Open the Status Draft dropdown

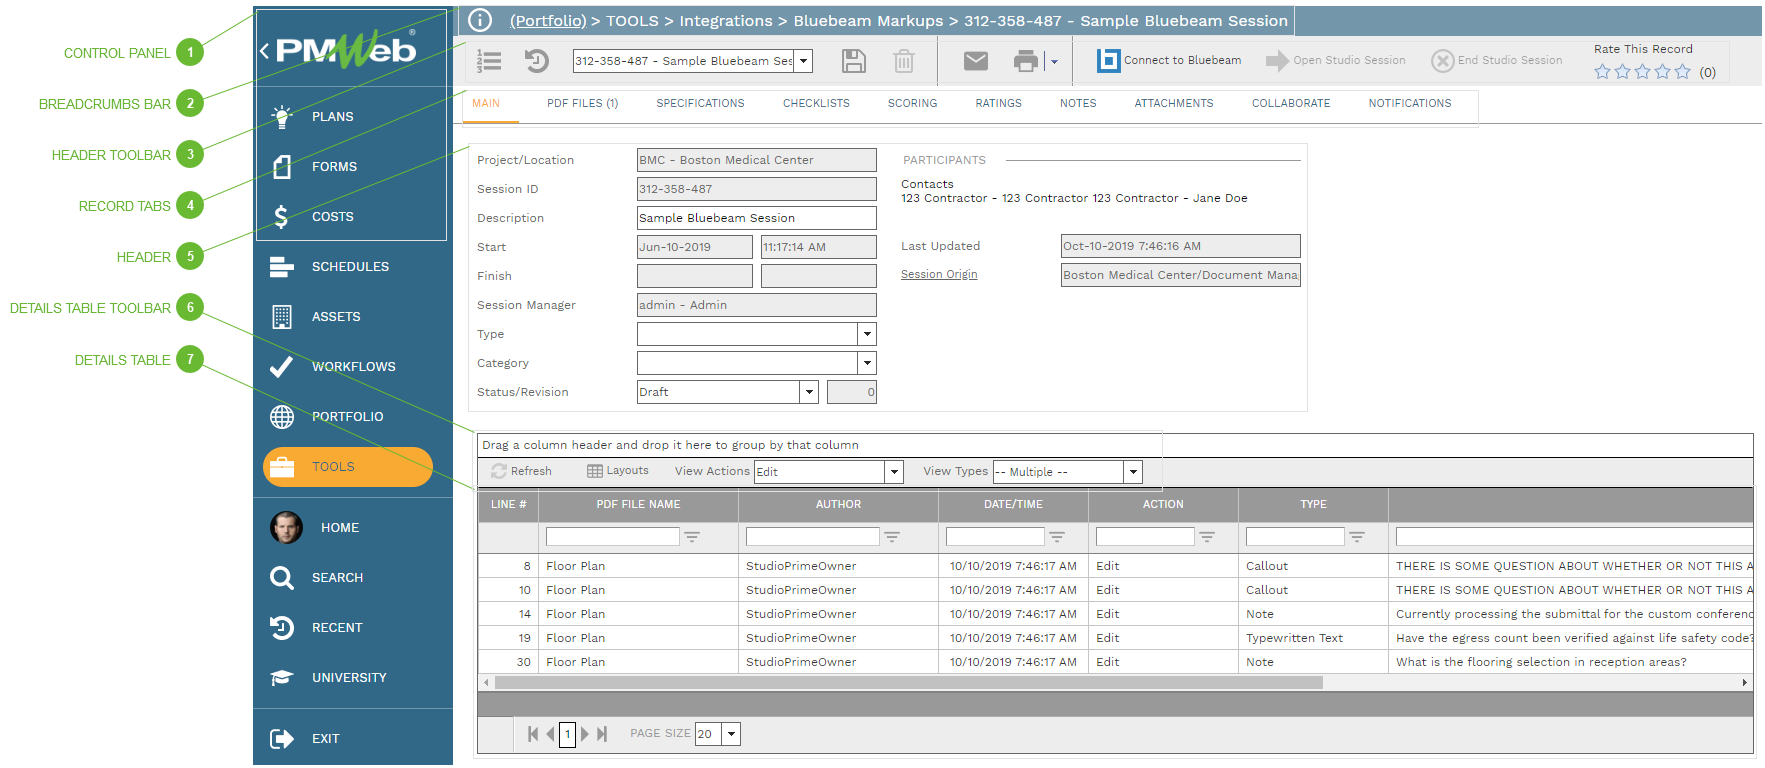click(809, 392)
